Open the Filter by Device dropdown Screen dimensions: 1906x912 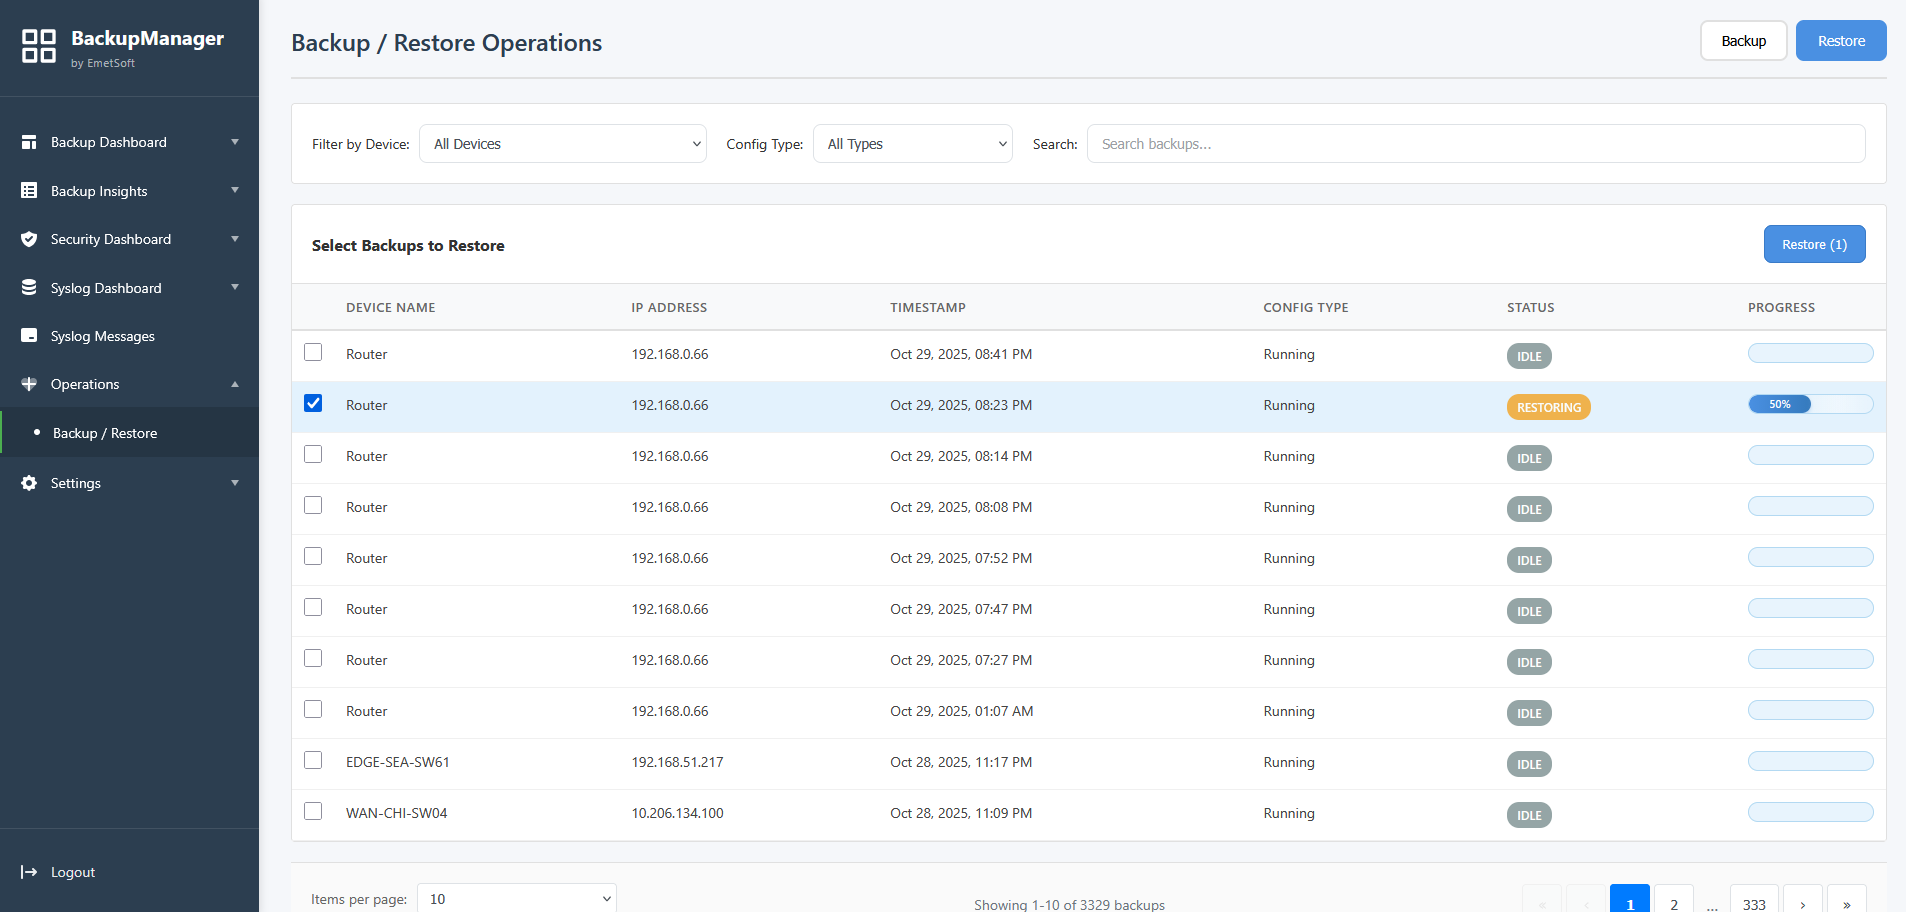pos(562,143)
